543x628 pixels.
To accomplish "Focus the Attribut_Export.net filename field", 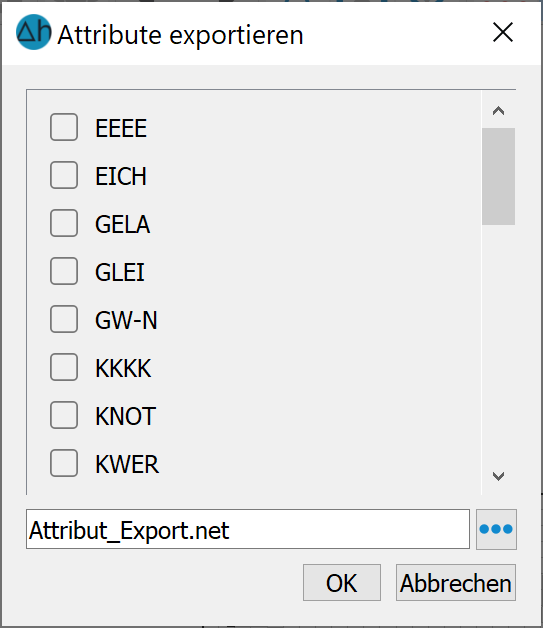I will [247, 529].
